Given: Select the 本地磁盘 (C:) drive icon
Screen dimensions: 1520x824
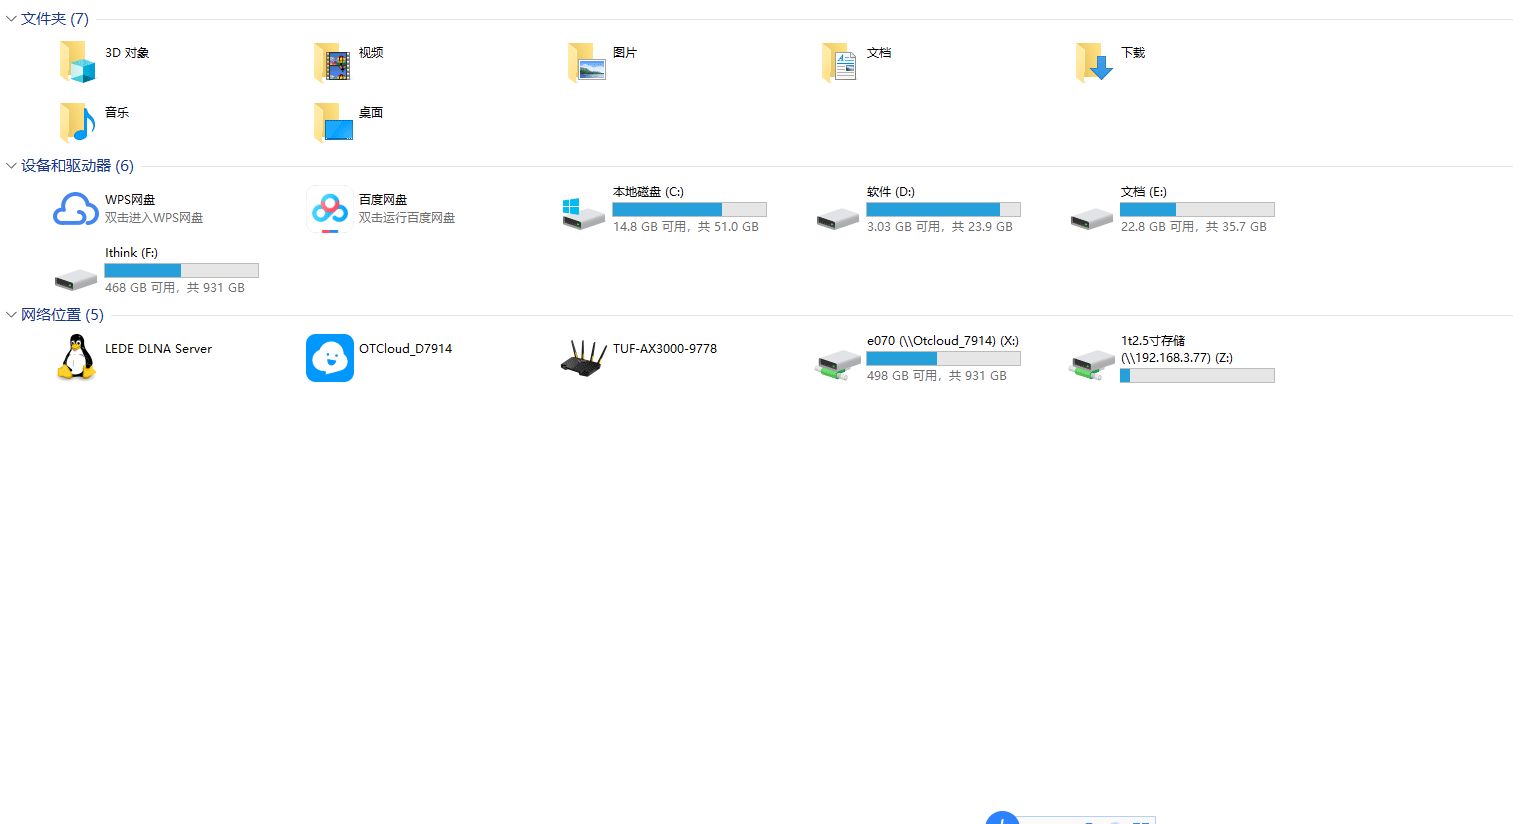Looking at the screenshot, I should (584, 213).
